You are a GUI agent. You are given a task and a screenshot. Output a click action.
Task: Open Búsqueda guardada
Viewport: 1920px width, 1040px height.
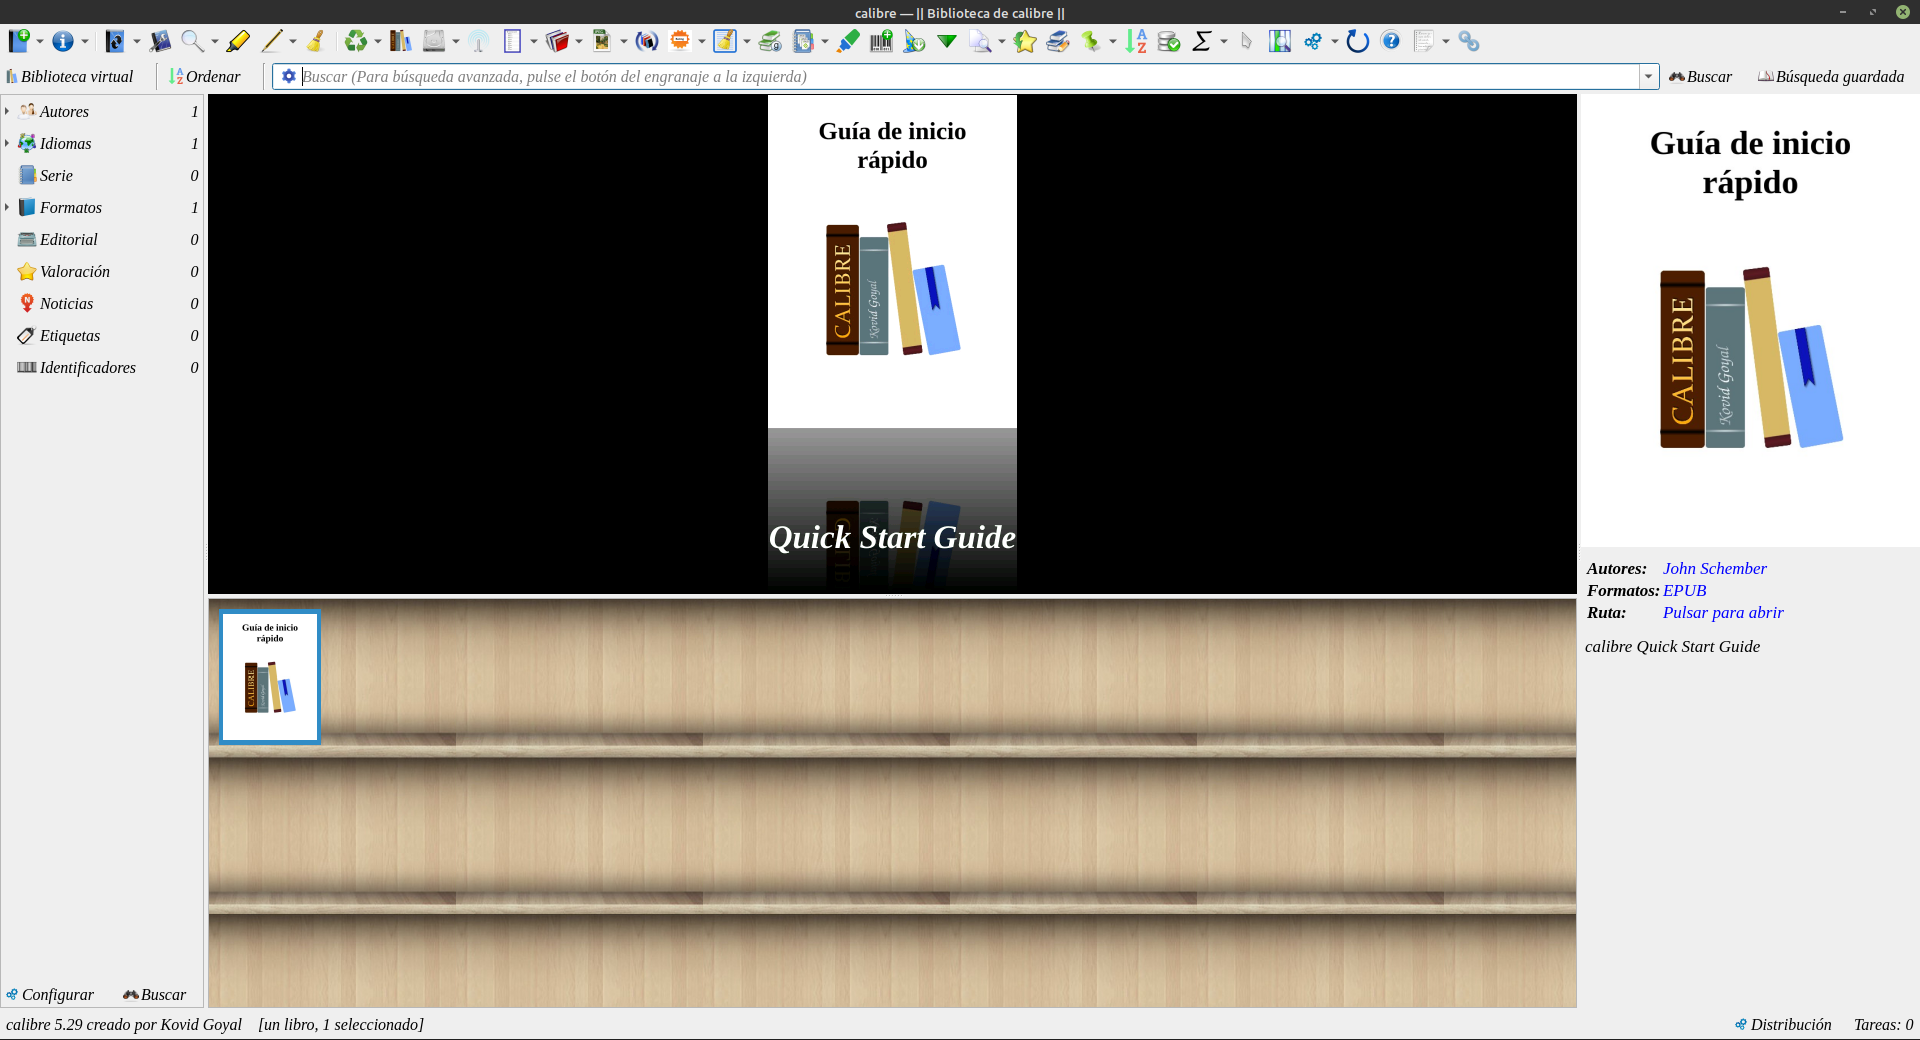[x=1831, y=76]
